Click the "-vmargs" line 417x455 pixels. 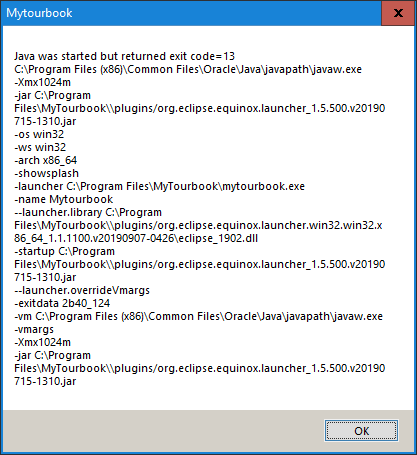pyautogui.click(x=34, y=329)
